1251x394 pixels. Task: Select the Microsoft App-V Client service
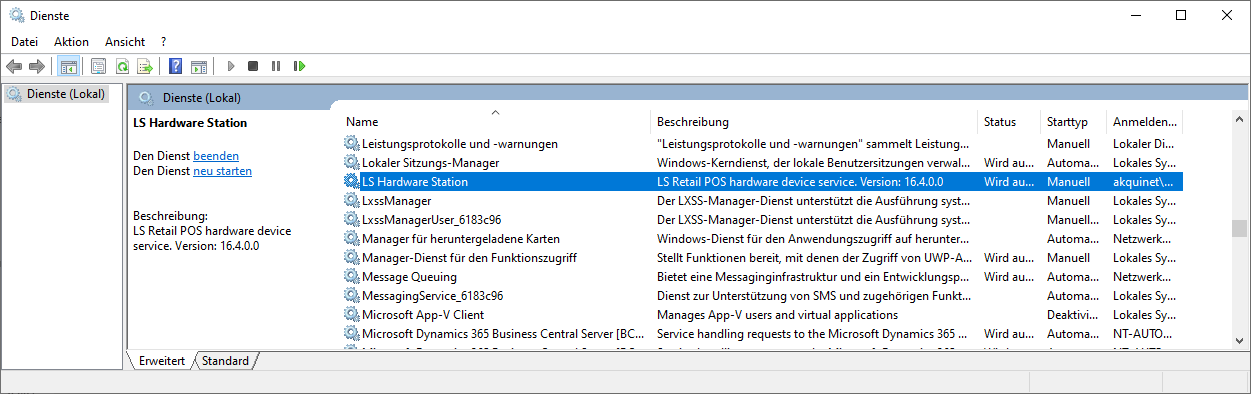(423, 315)
